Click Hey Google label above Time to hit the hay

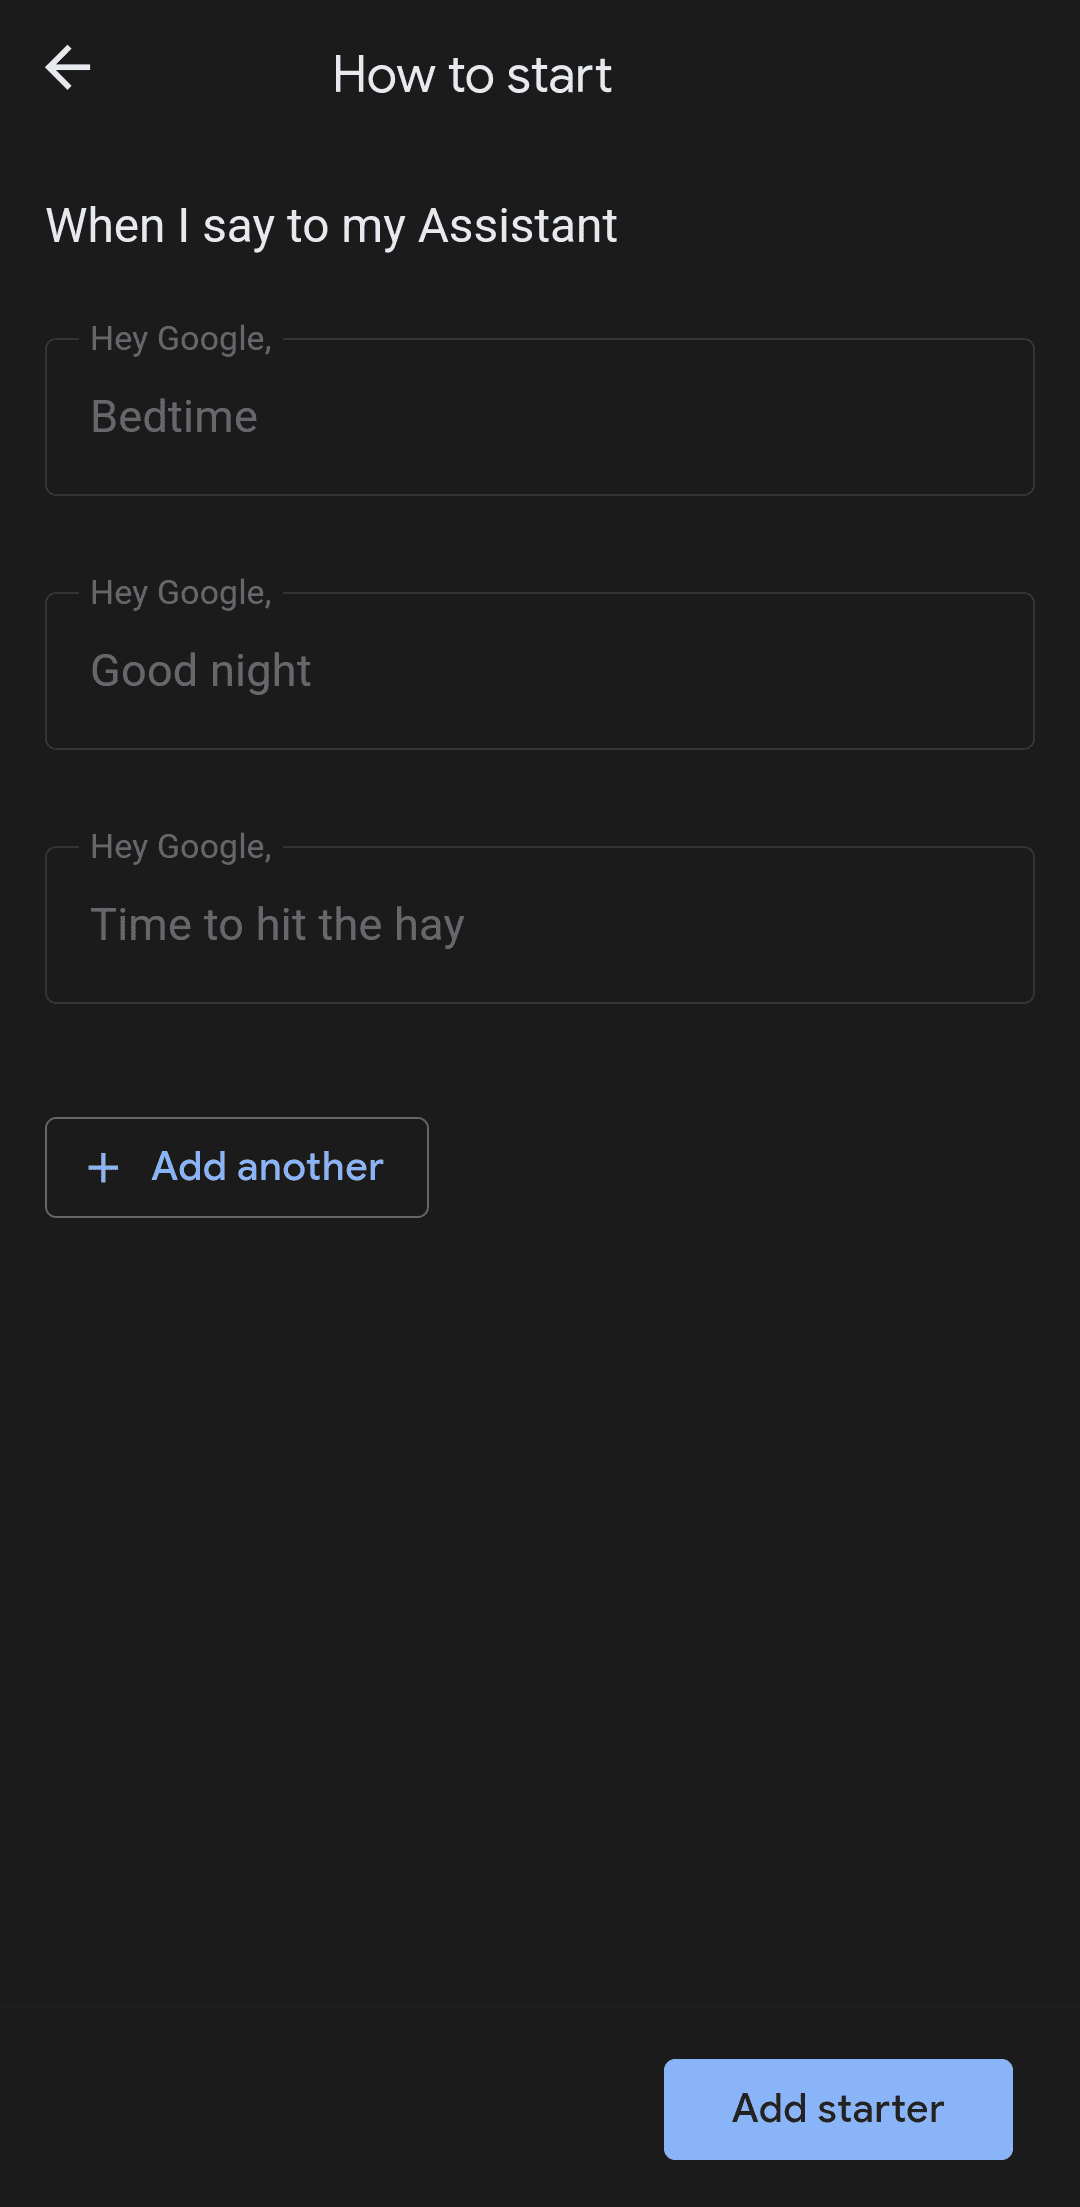tap(181, 847)
